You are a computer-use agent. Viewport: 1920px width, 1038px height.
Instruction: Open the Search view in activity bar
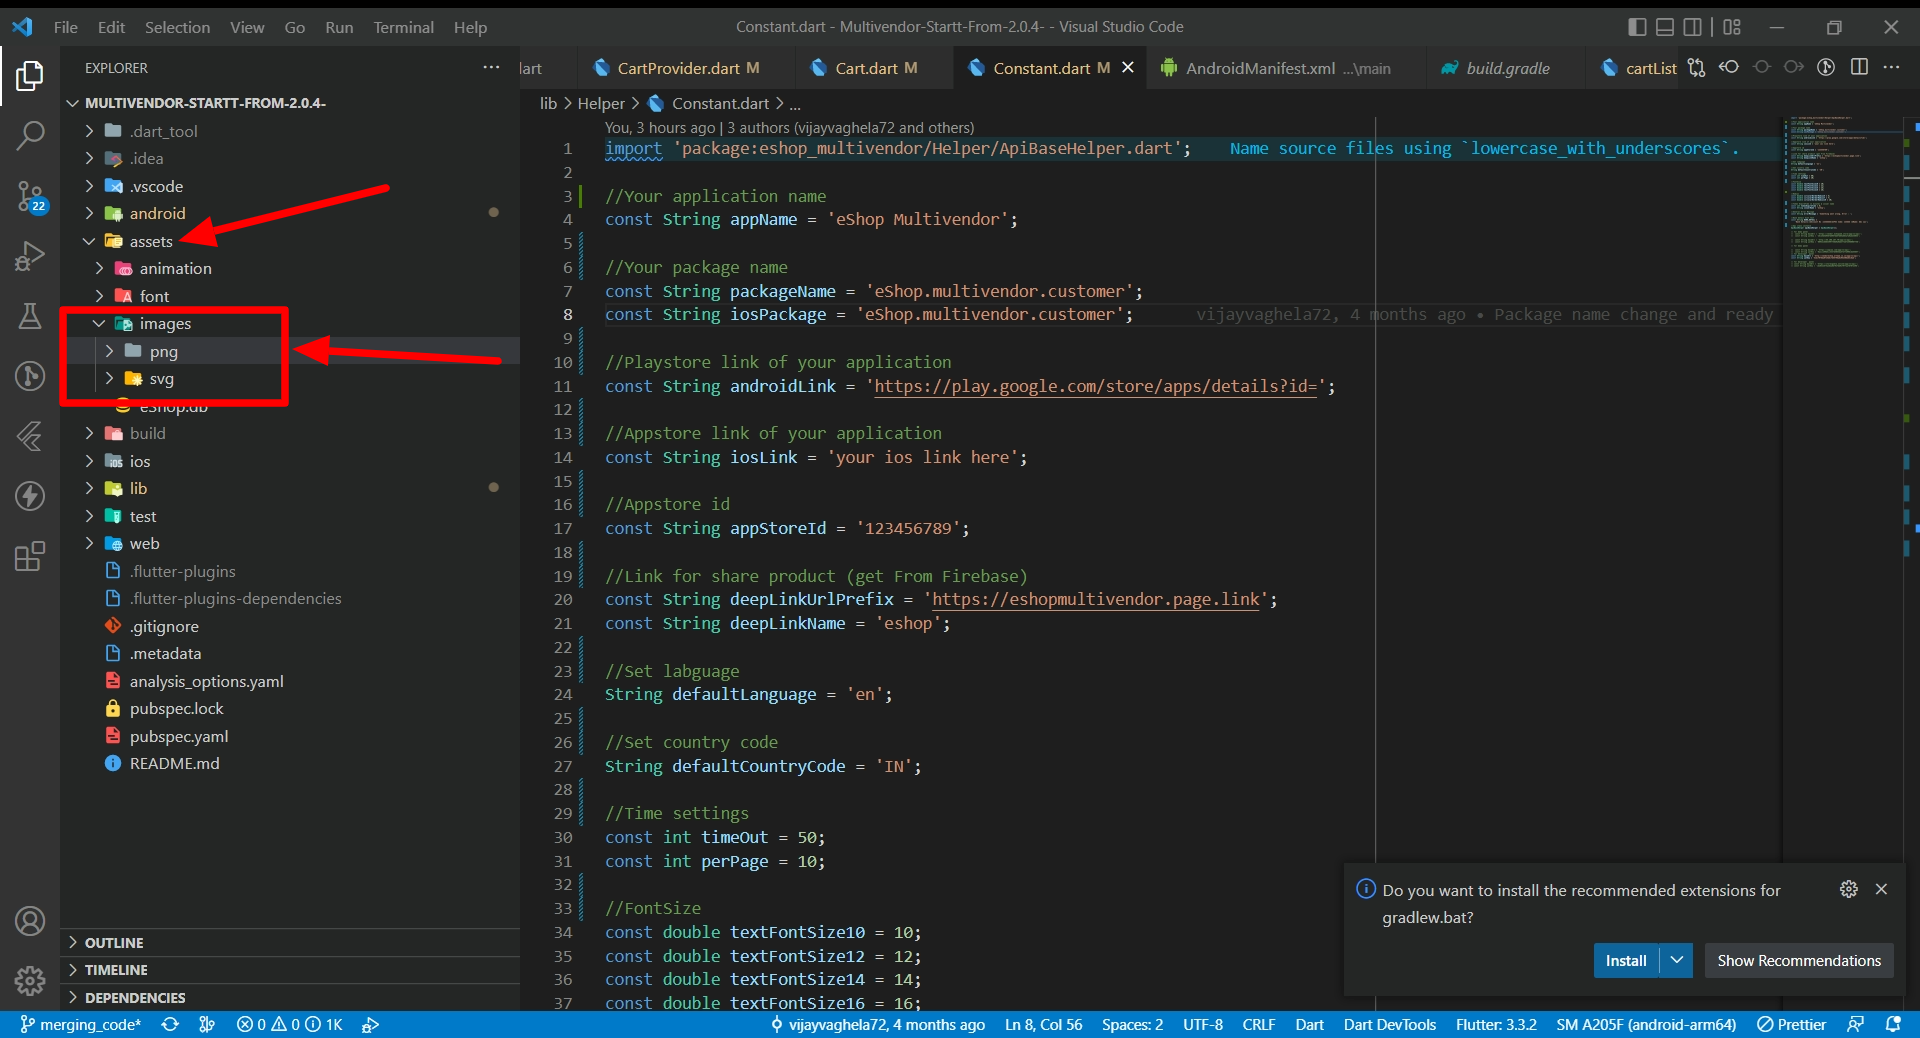point(30,135)
